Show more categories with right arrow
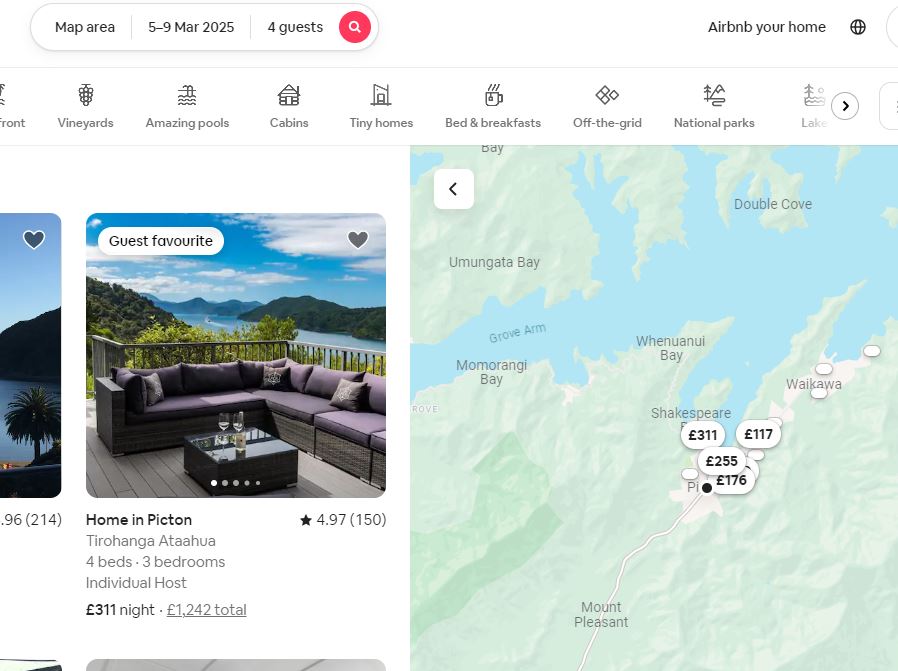This screenshot has height=671, width=898. (845, 106)
